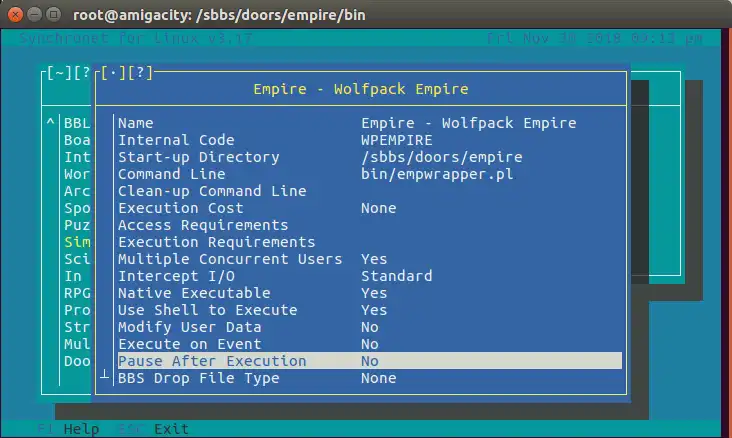Image resolution: width=732 pixels, height=438 pixels.
Task: Toggle Multiple Concurrent Users setting
Action: point(369,259)
